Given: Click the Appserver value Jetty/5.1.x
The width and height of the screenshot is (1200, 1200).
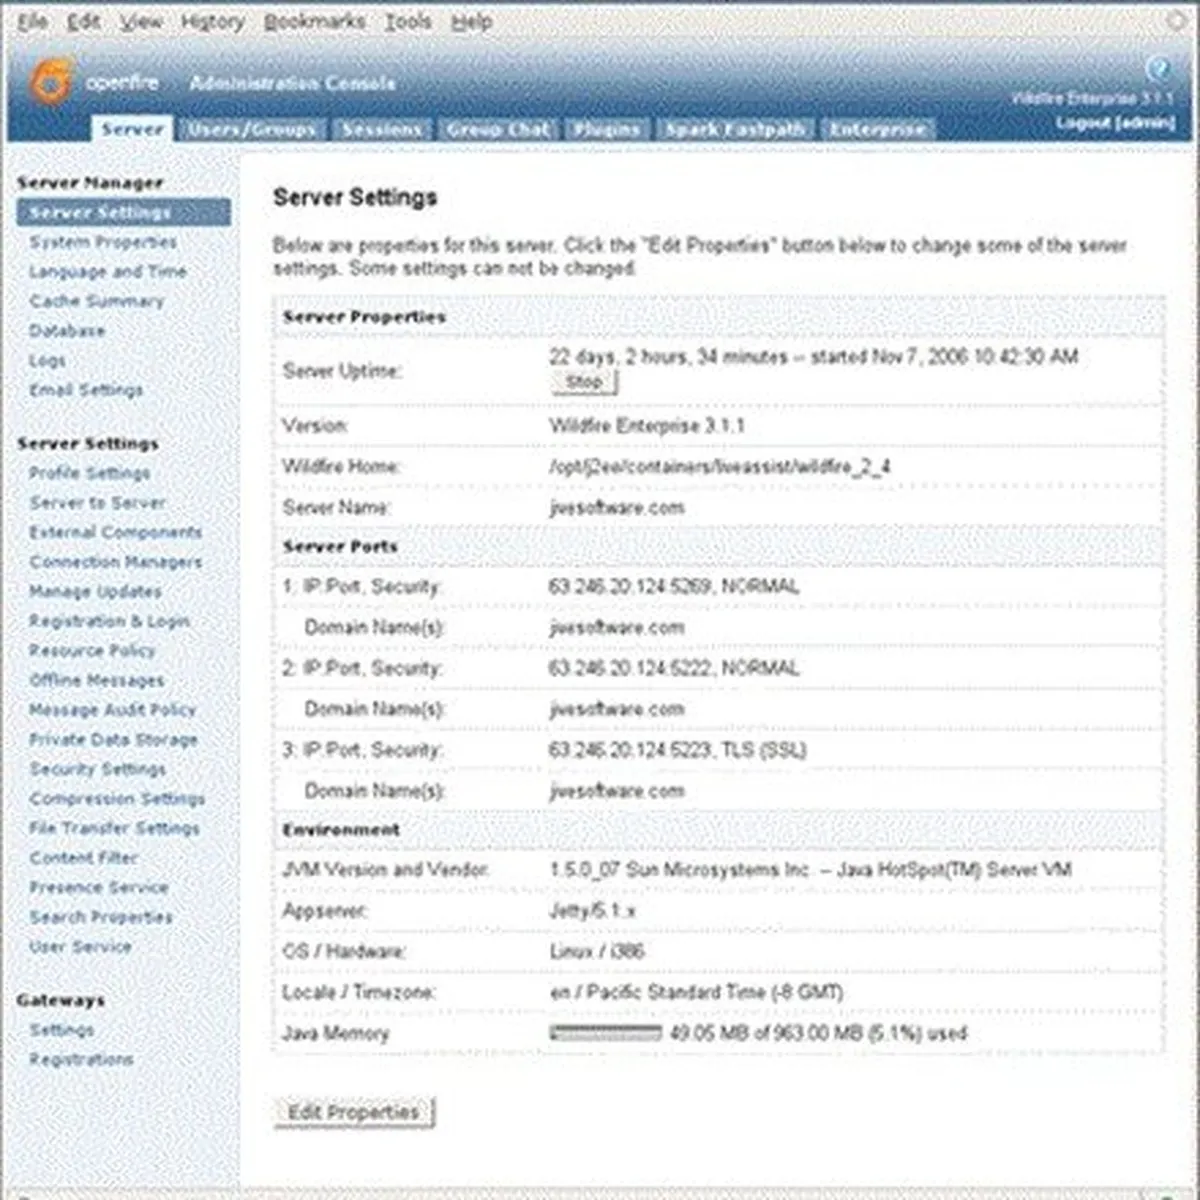Looking at the screenshot, I should coord(593,911).
